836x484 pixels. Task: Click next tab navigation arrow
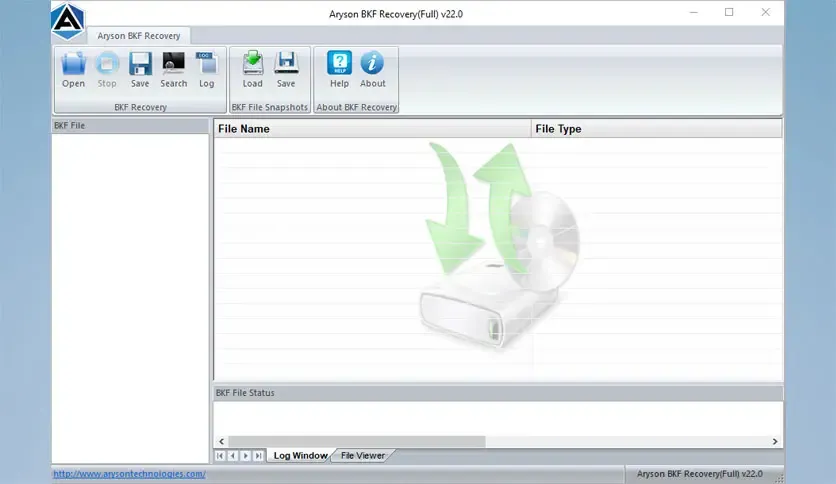coord(245,456)
